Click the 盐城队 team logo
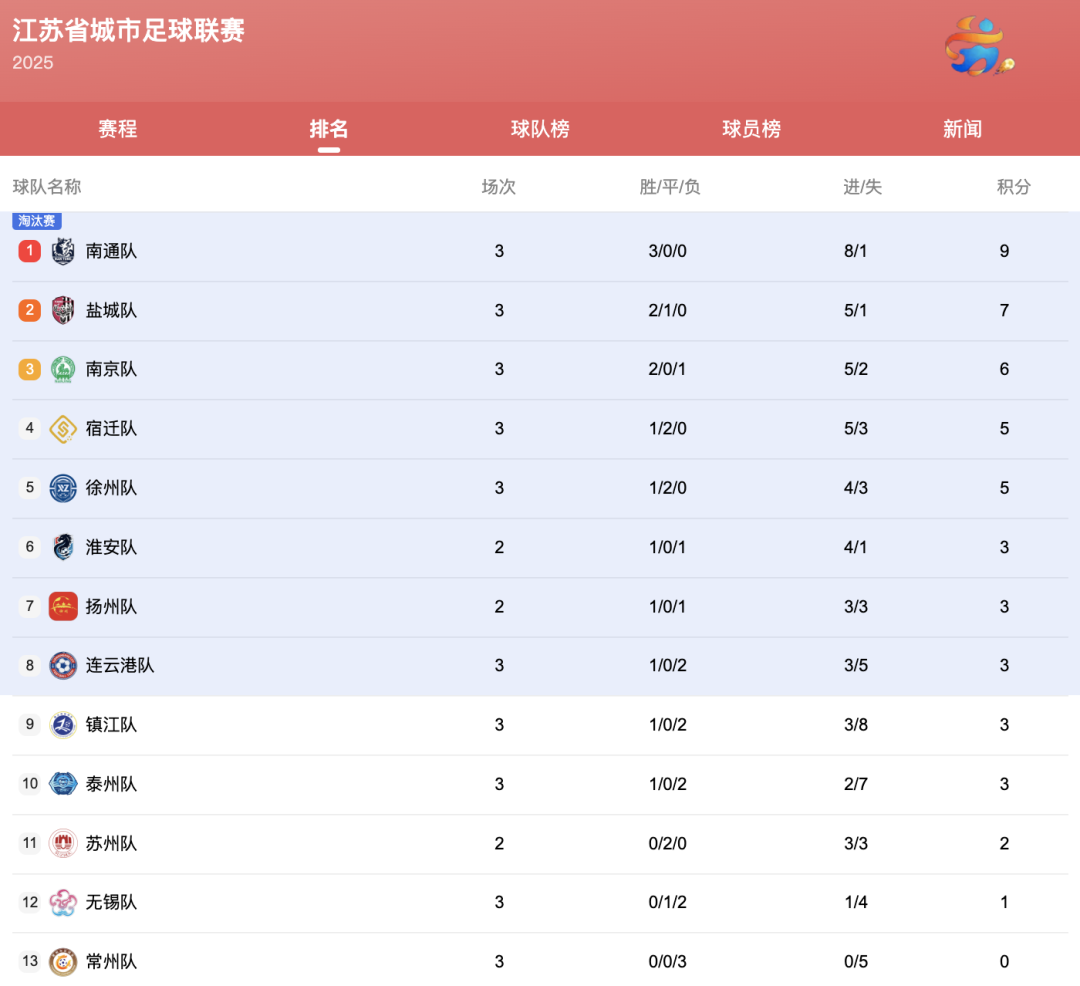The height and width of the screenshot is (986, 1080). click(63, 310)
